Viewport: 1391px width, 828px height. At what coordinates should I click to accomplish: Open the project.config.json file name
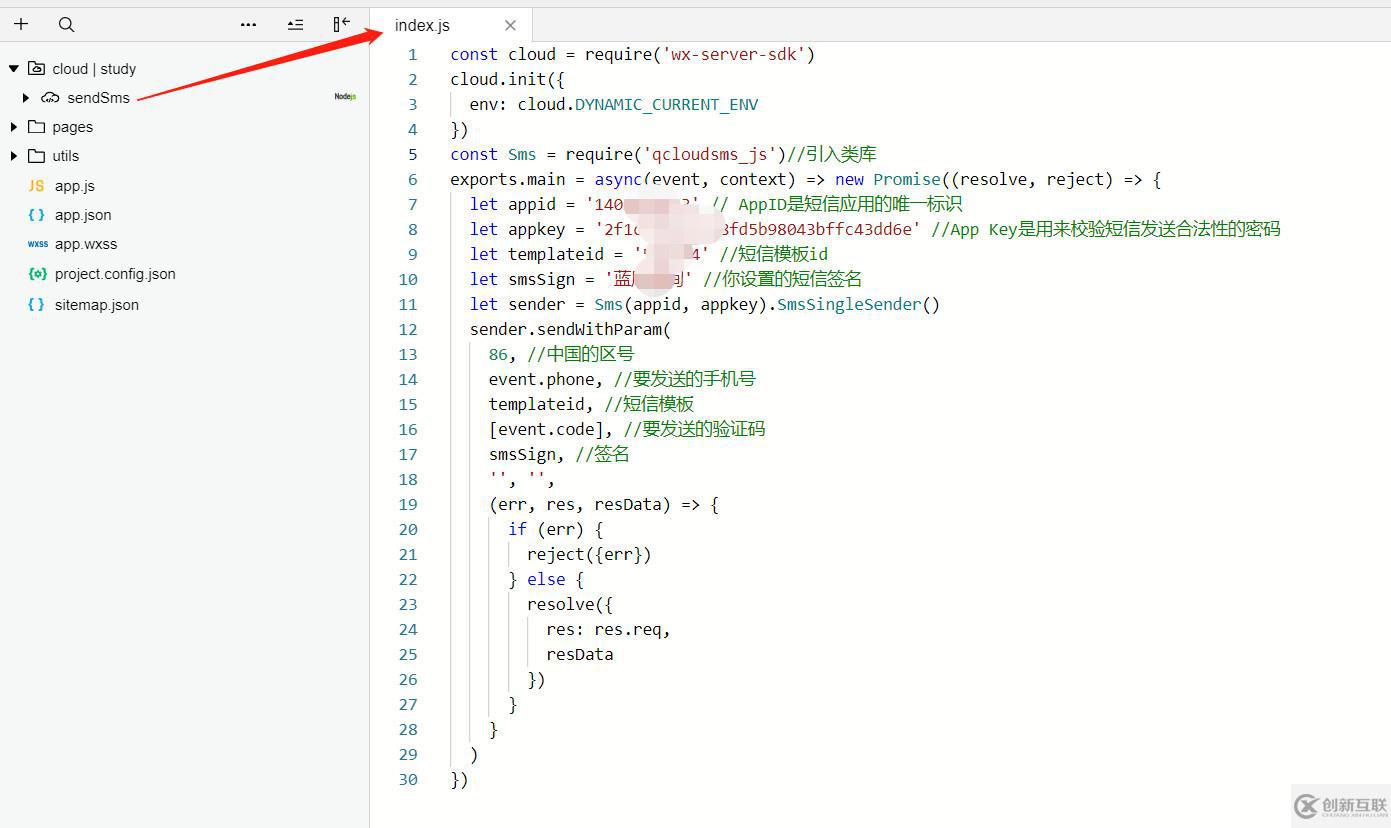tap(115, 274)
